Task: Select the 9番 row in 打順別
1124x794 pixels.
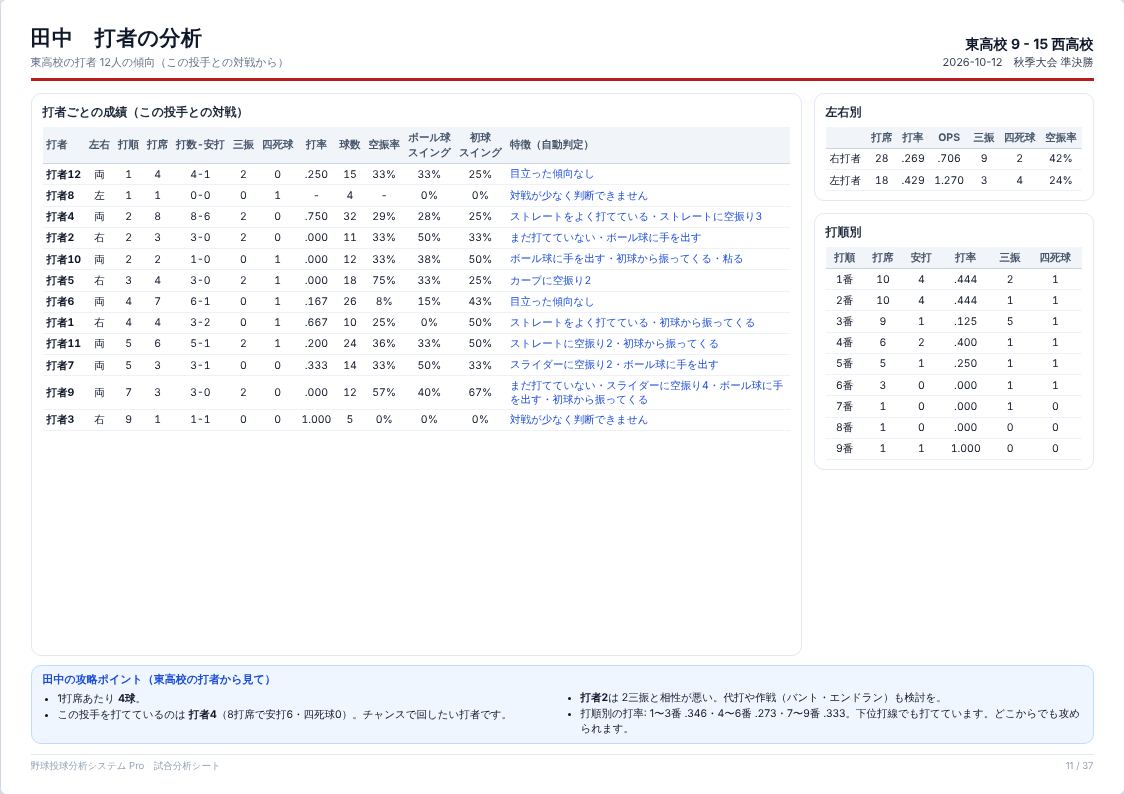Action: point(953,449)
